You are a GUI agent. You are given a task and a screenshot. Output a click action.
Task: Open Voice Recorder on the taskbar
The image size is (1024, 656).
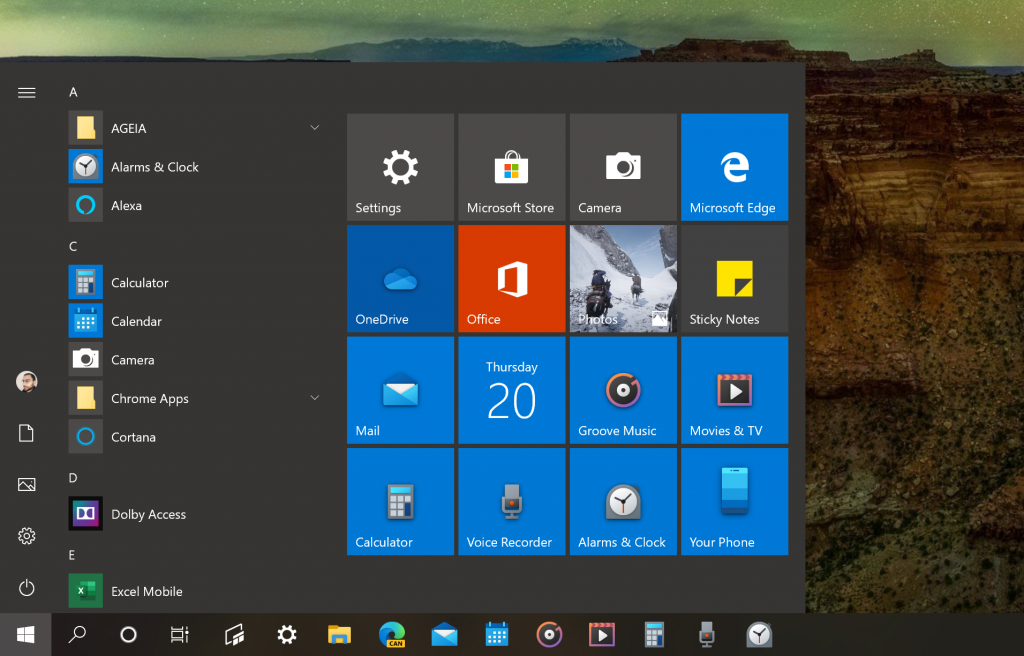point(707,634)
